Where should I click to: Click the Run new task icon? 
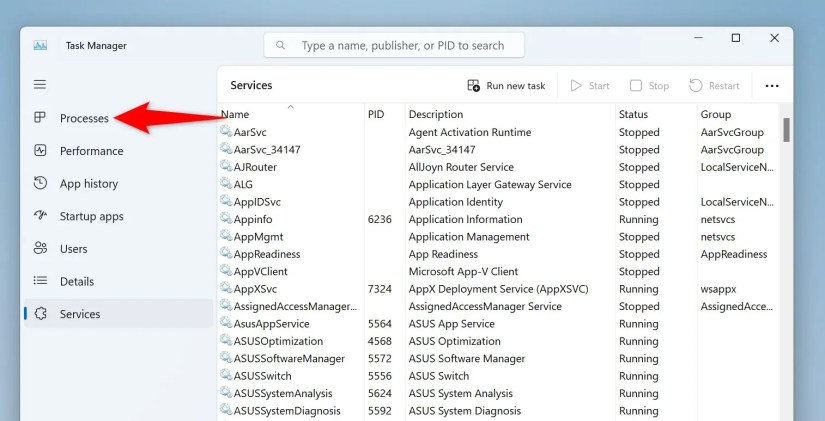(474, 86)
